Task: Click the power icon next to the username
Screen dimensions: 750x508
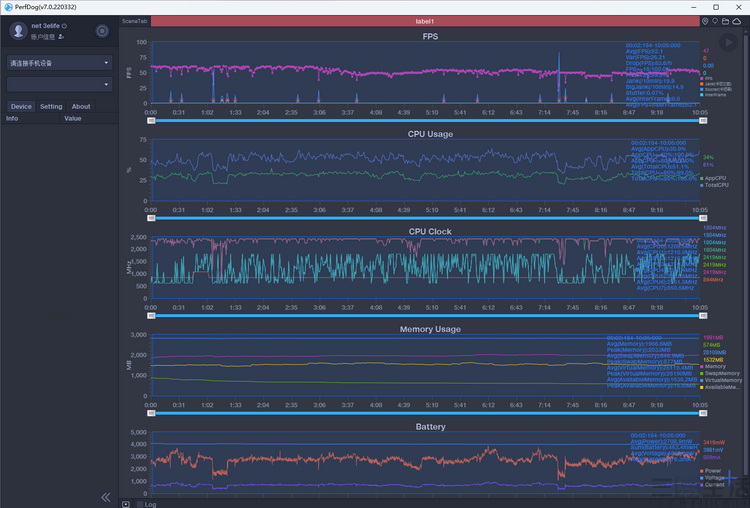Action: click(x=64, y=26)
